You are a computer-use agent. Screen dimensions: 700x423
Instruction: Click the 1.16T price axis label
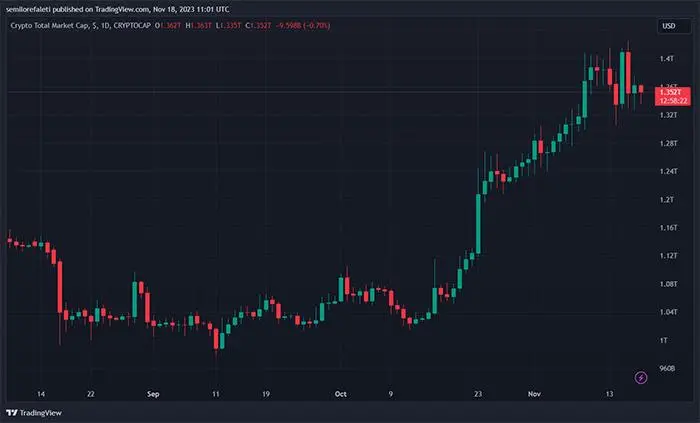coord(668,228)
